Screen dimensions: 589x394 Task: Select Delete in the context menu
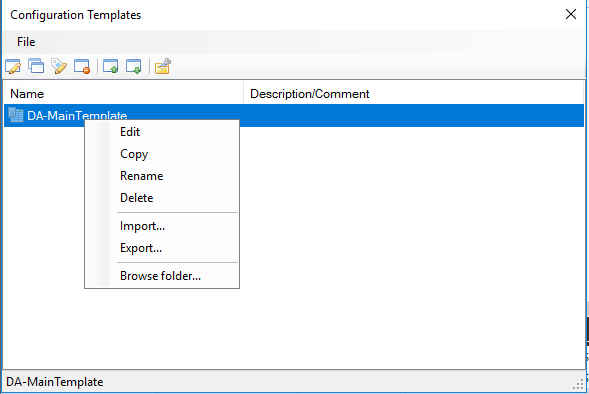point(162,198)
